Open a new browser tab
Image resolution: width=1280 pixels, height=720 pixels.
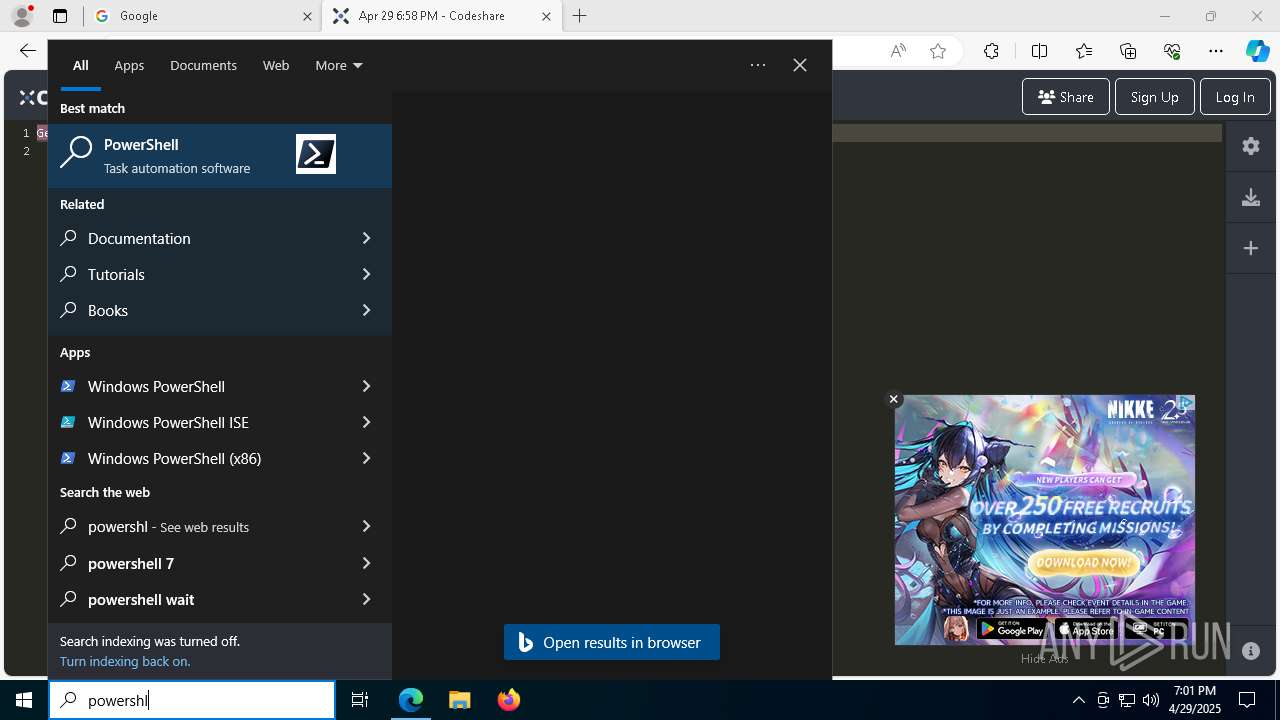579,16
